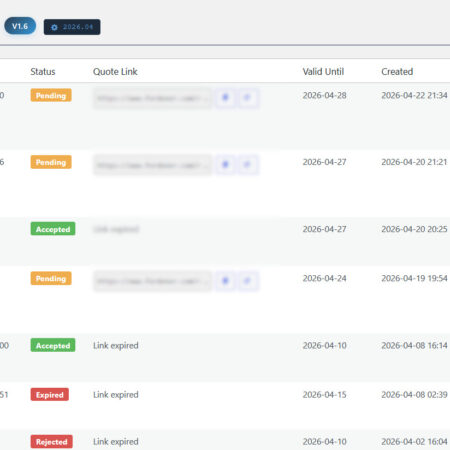Click the created timestamp 2026-04-20 20:25

414,229
